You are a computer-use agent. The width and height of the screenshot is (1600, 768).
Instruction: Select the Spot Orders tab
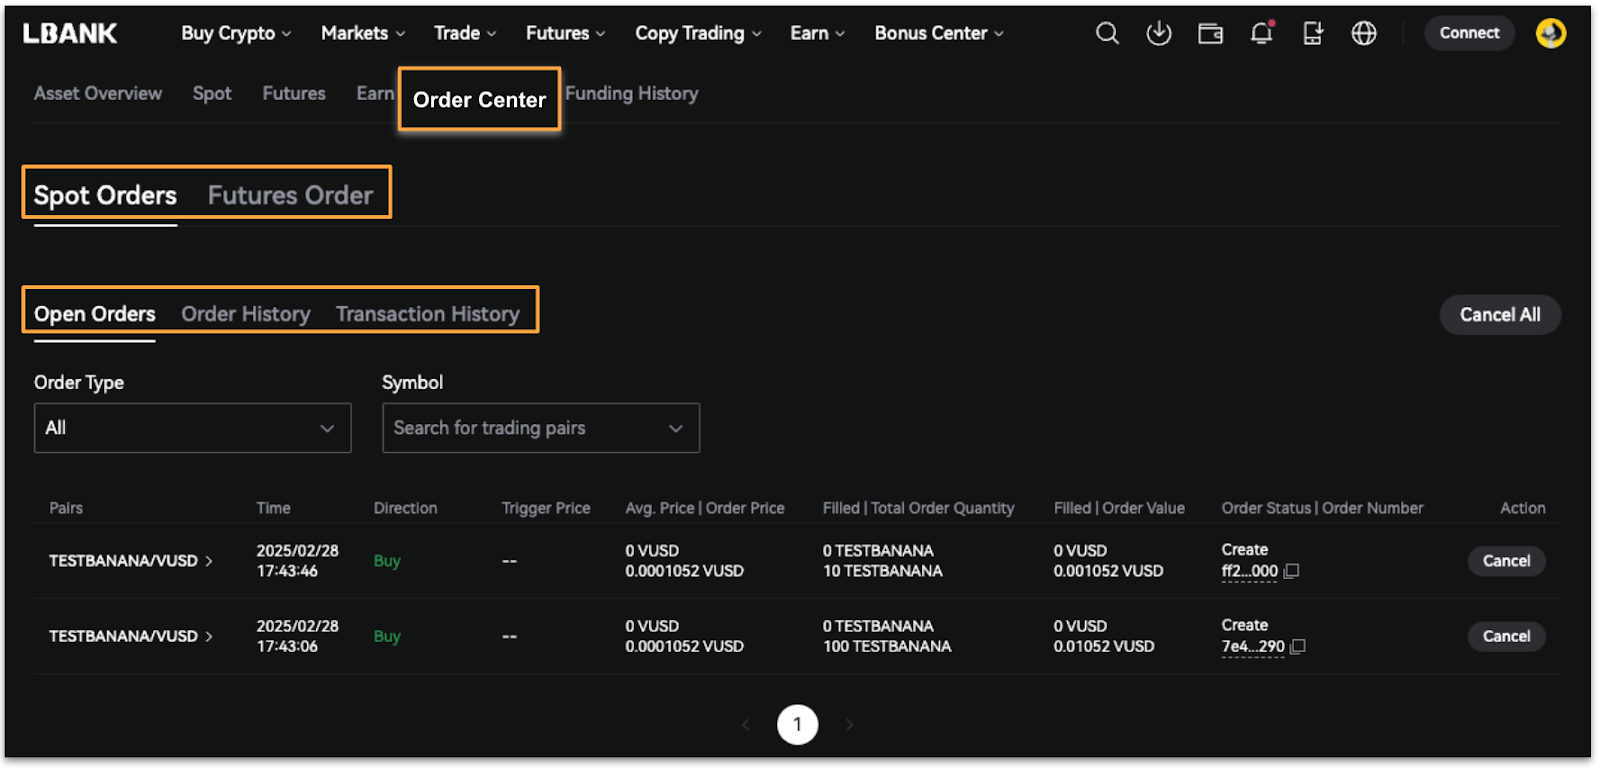tap(105, 195)
